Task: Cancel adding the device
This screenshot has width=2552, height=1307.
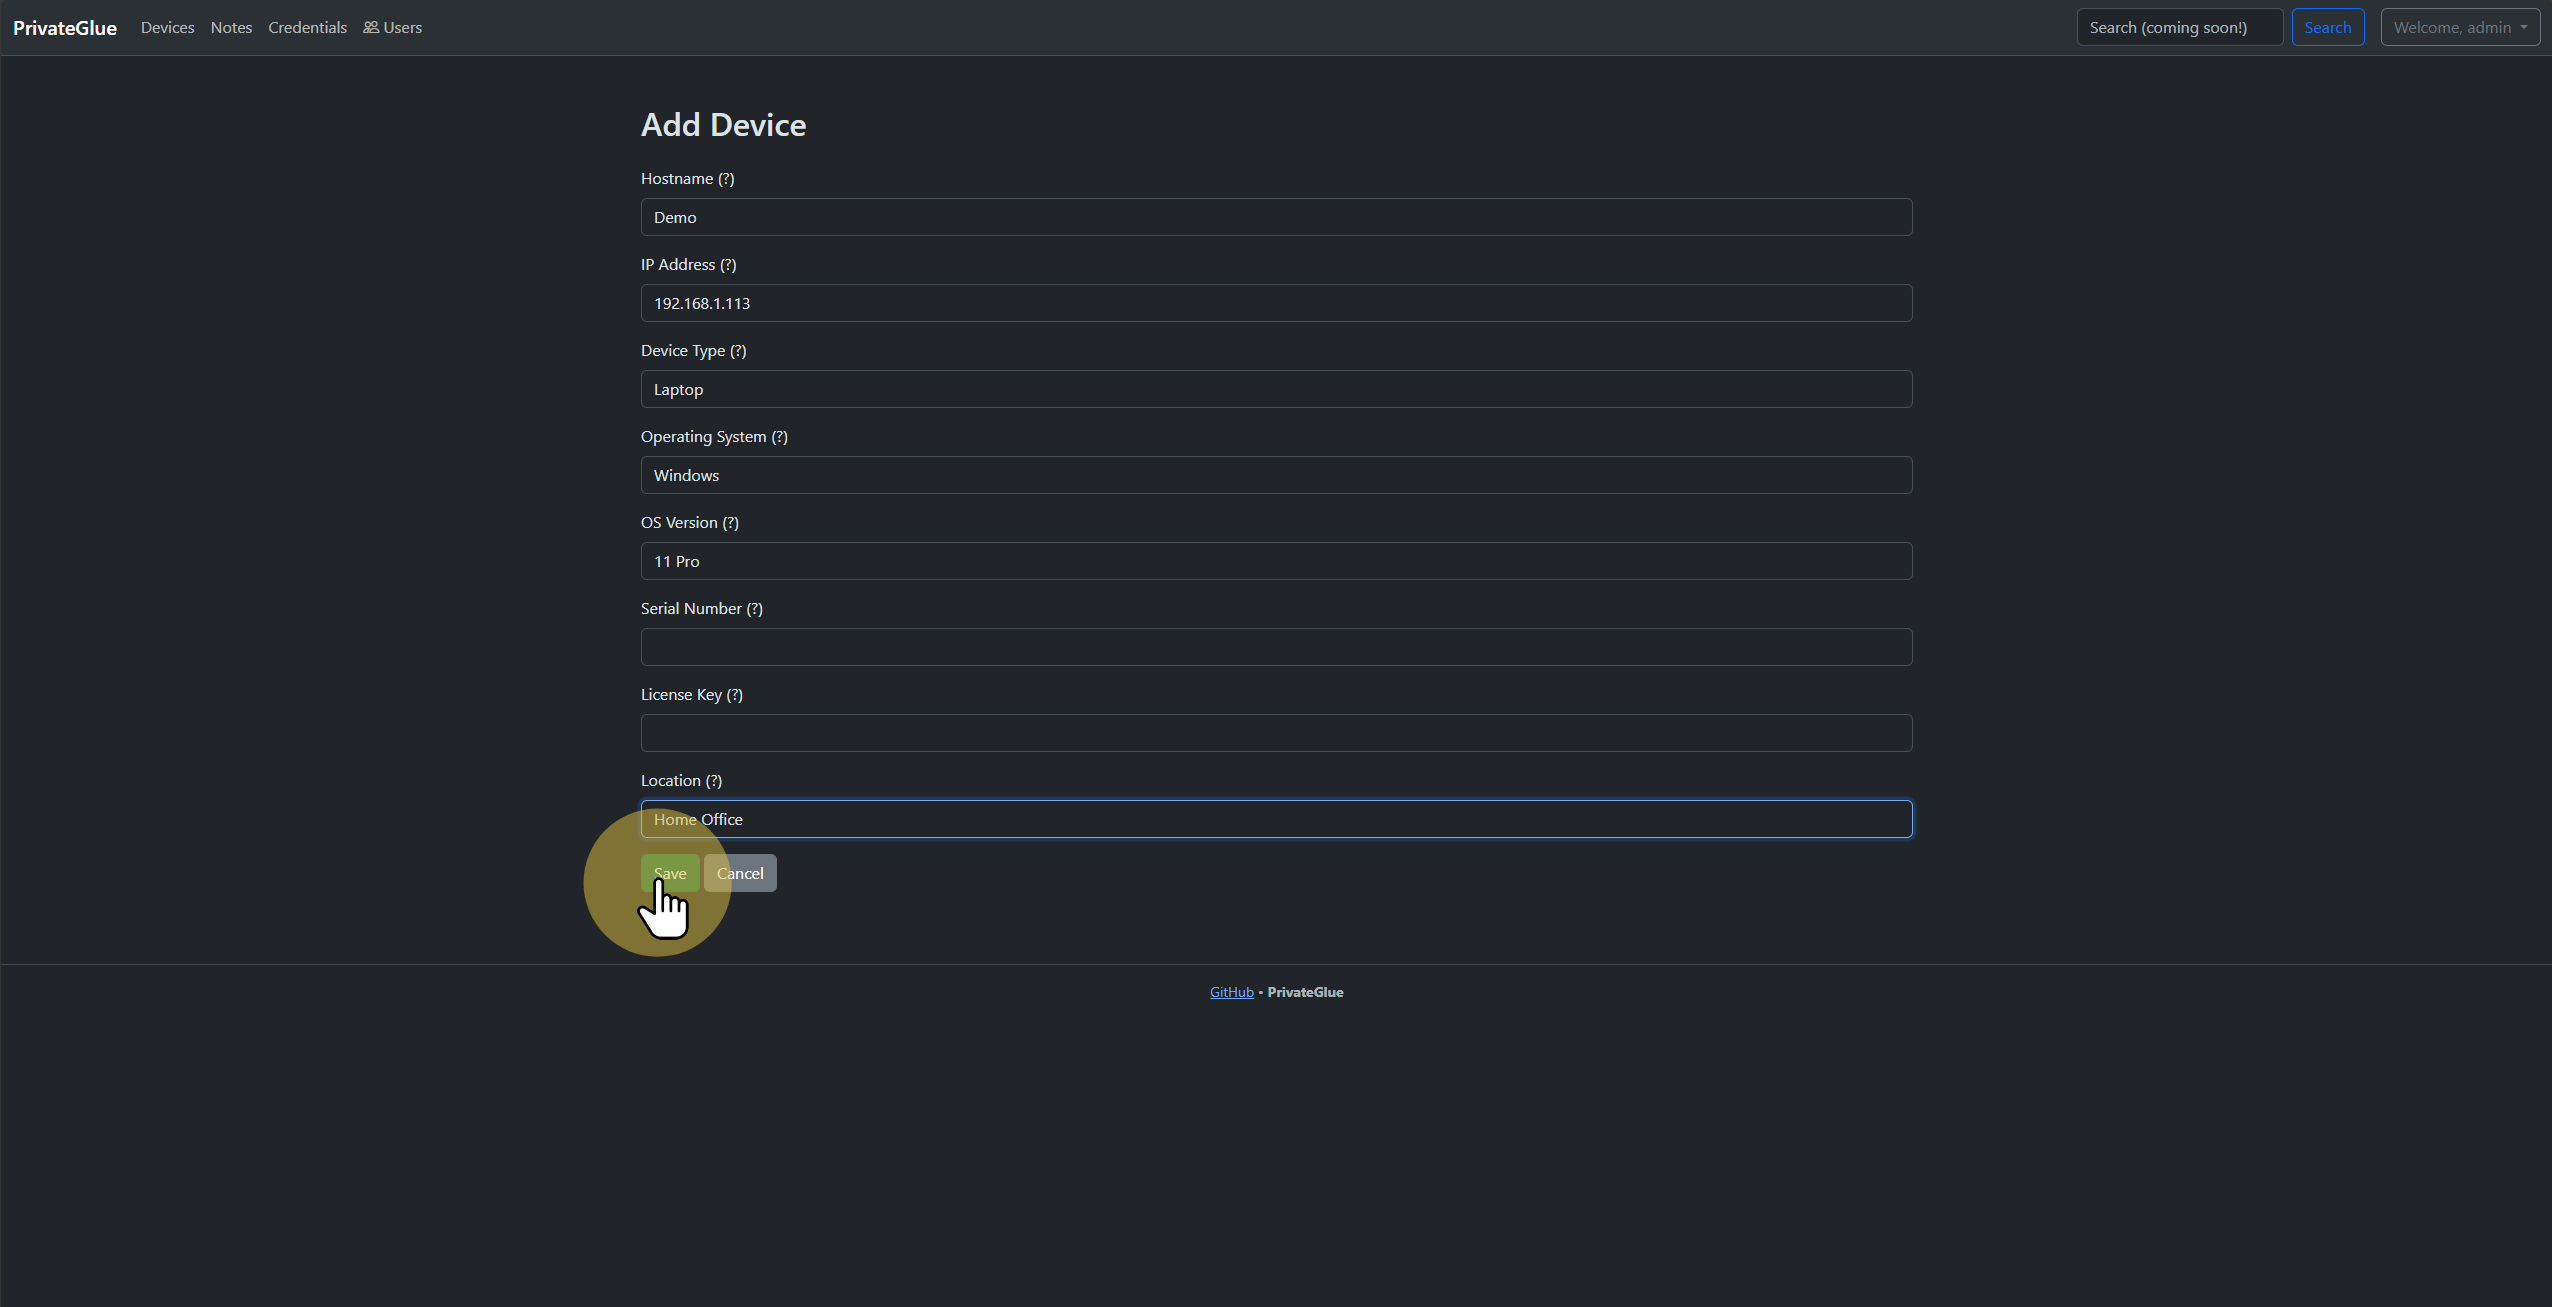Action: click(740, 873)
